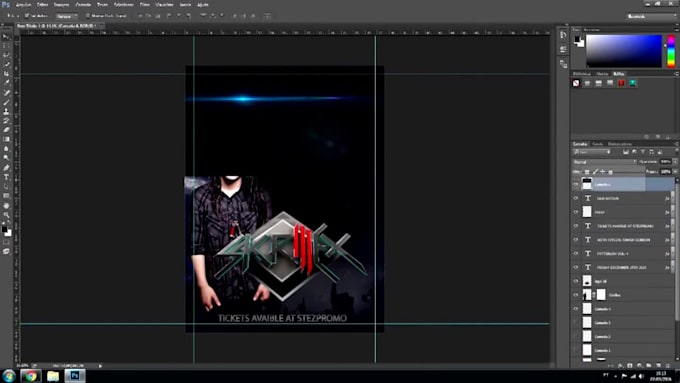
Task: Select the Move tool
Action: [x=6, y=36]
